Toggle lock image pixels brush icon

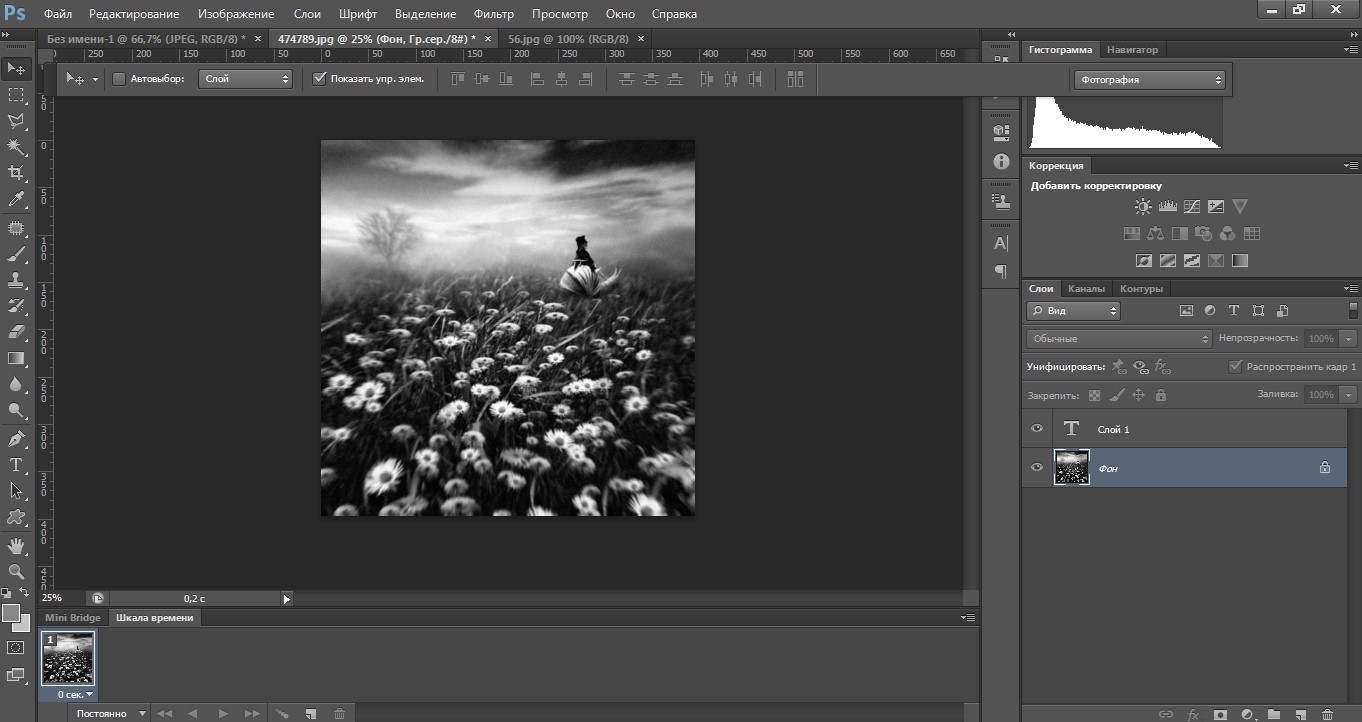pyautogui.click(x=1116, y=395)
